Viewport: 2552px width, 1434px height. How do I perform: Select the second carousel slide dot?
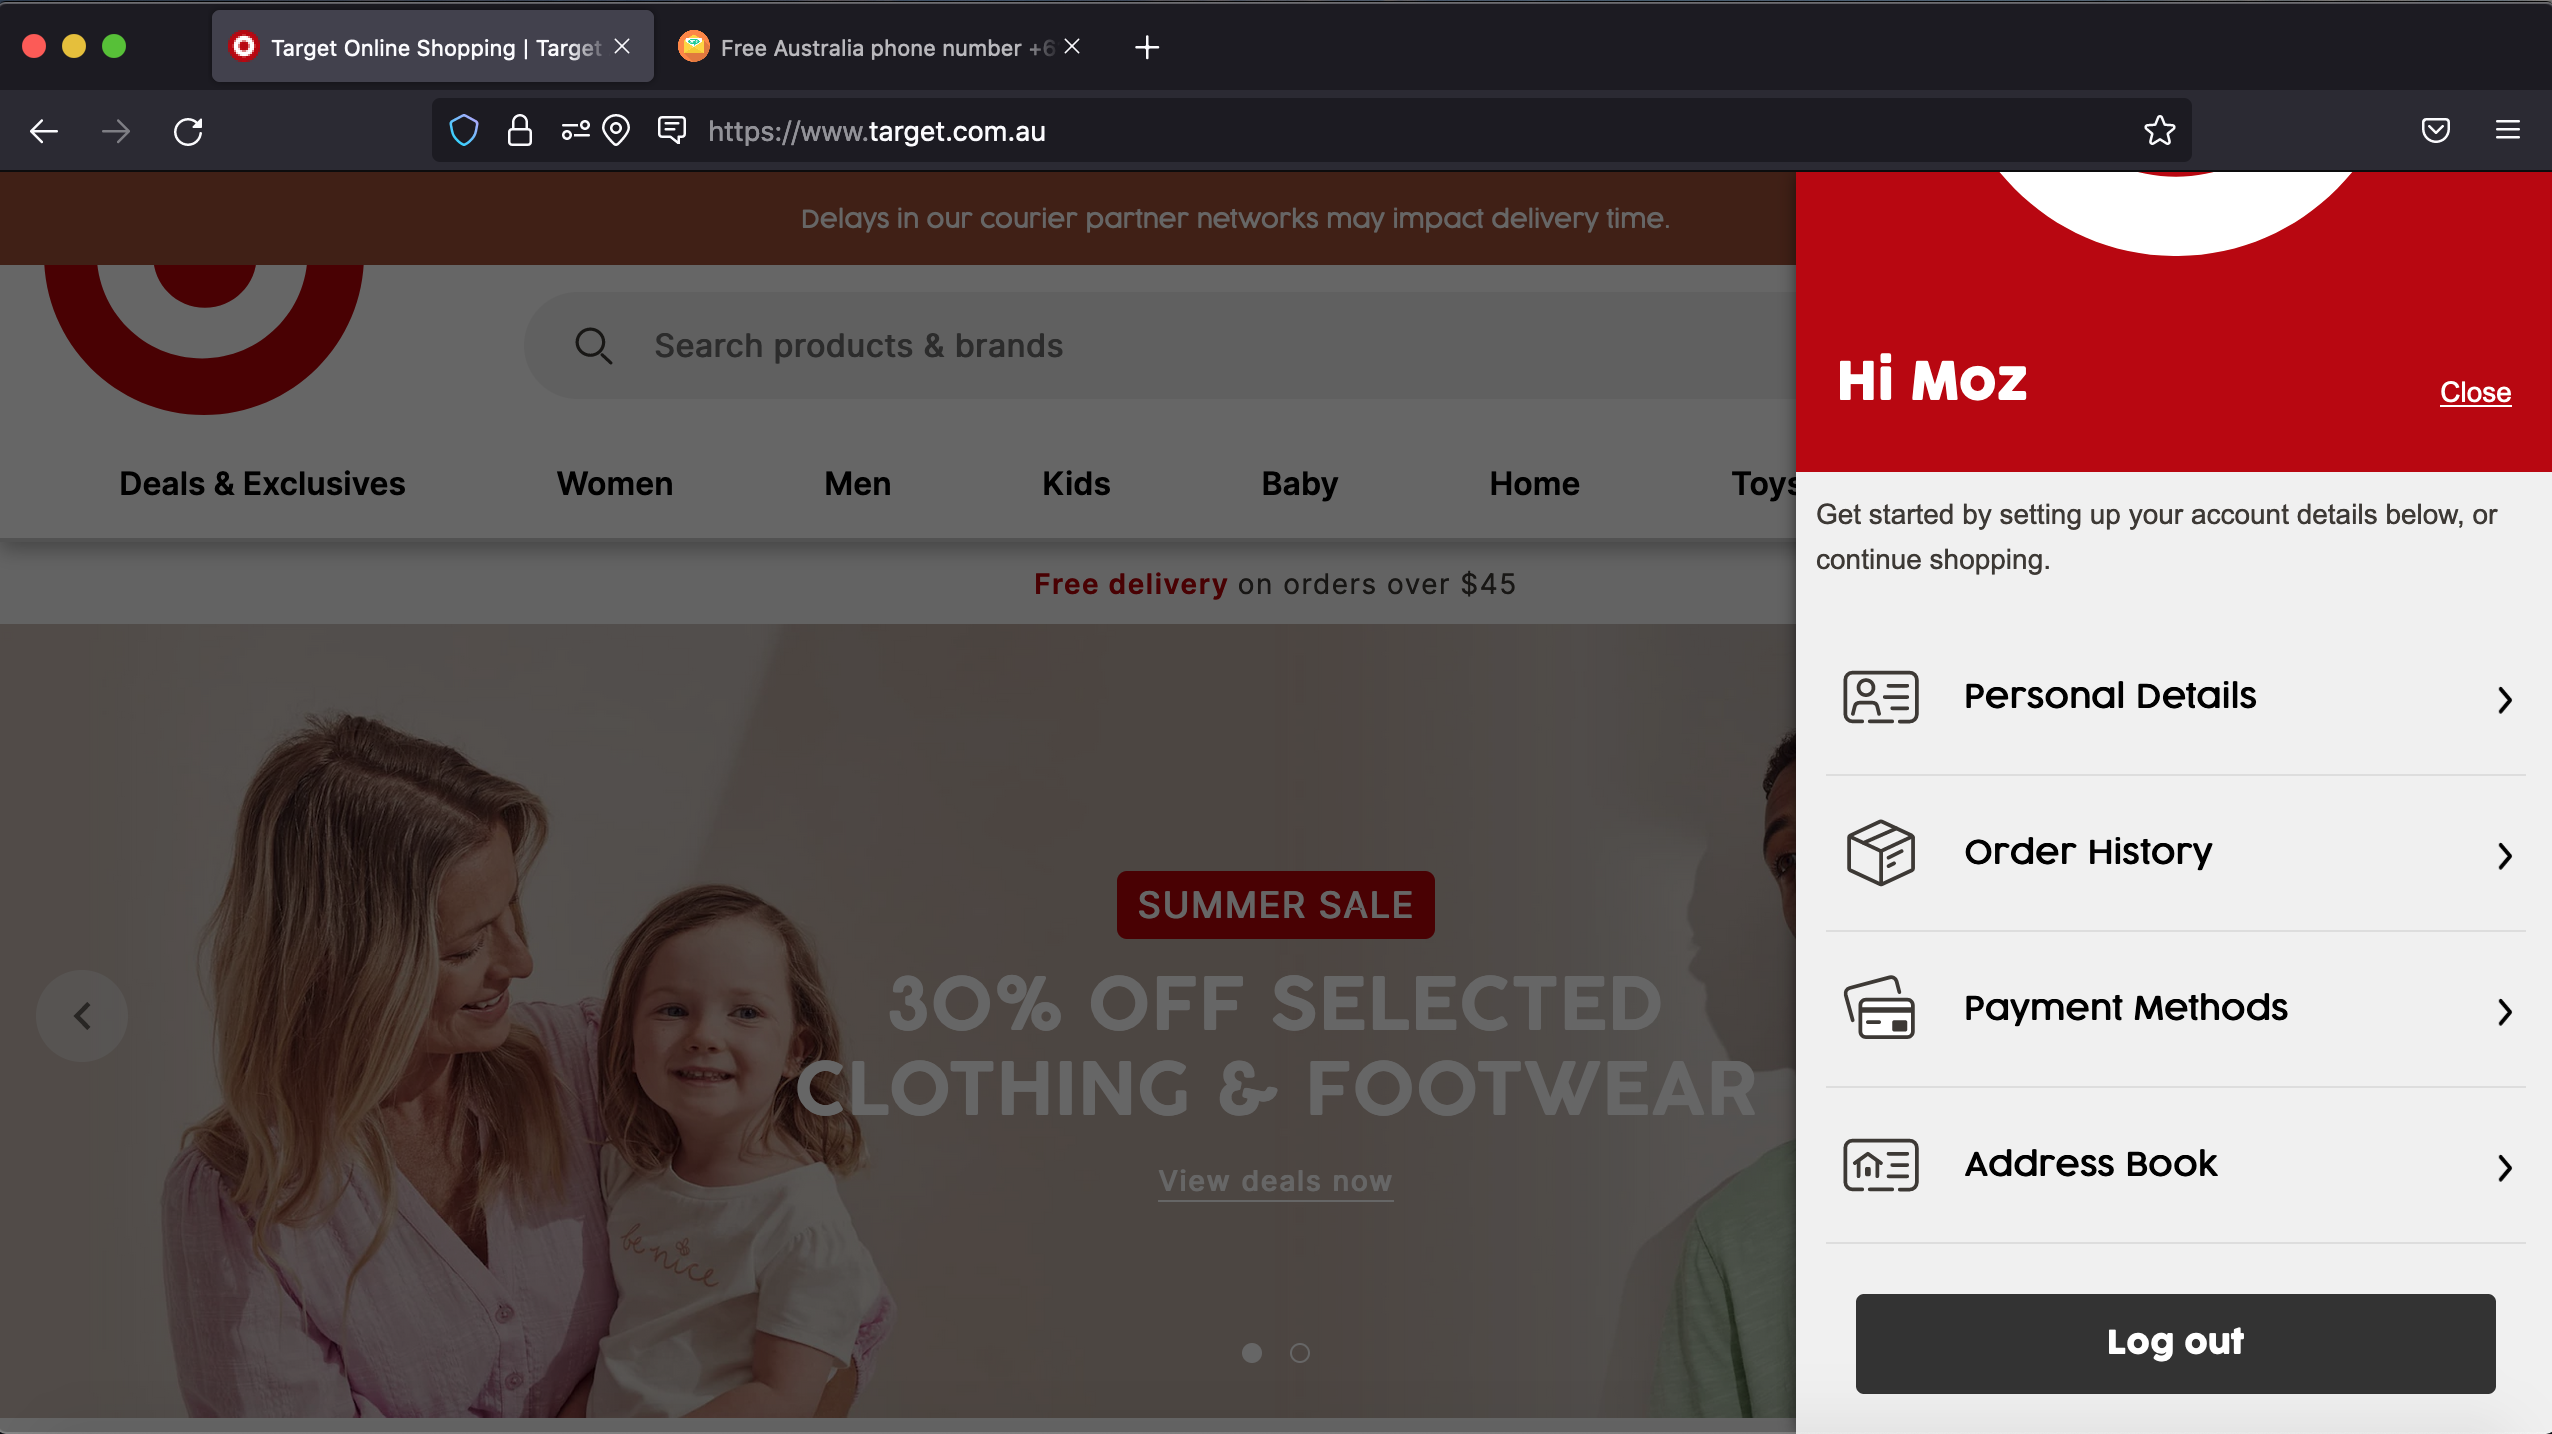point(1299,1353)
